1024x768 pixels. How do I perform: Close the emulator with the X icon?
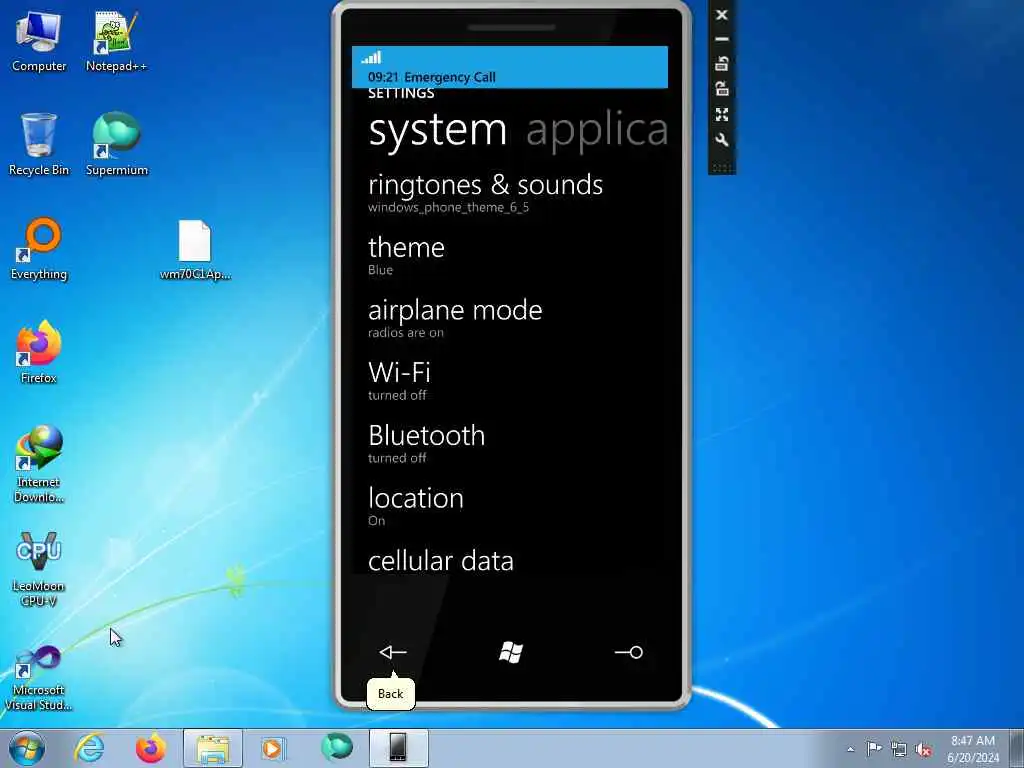(722, 14)
